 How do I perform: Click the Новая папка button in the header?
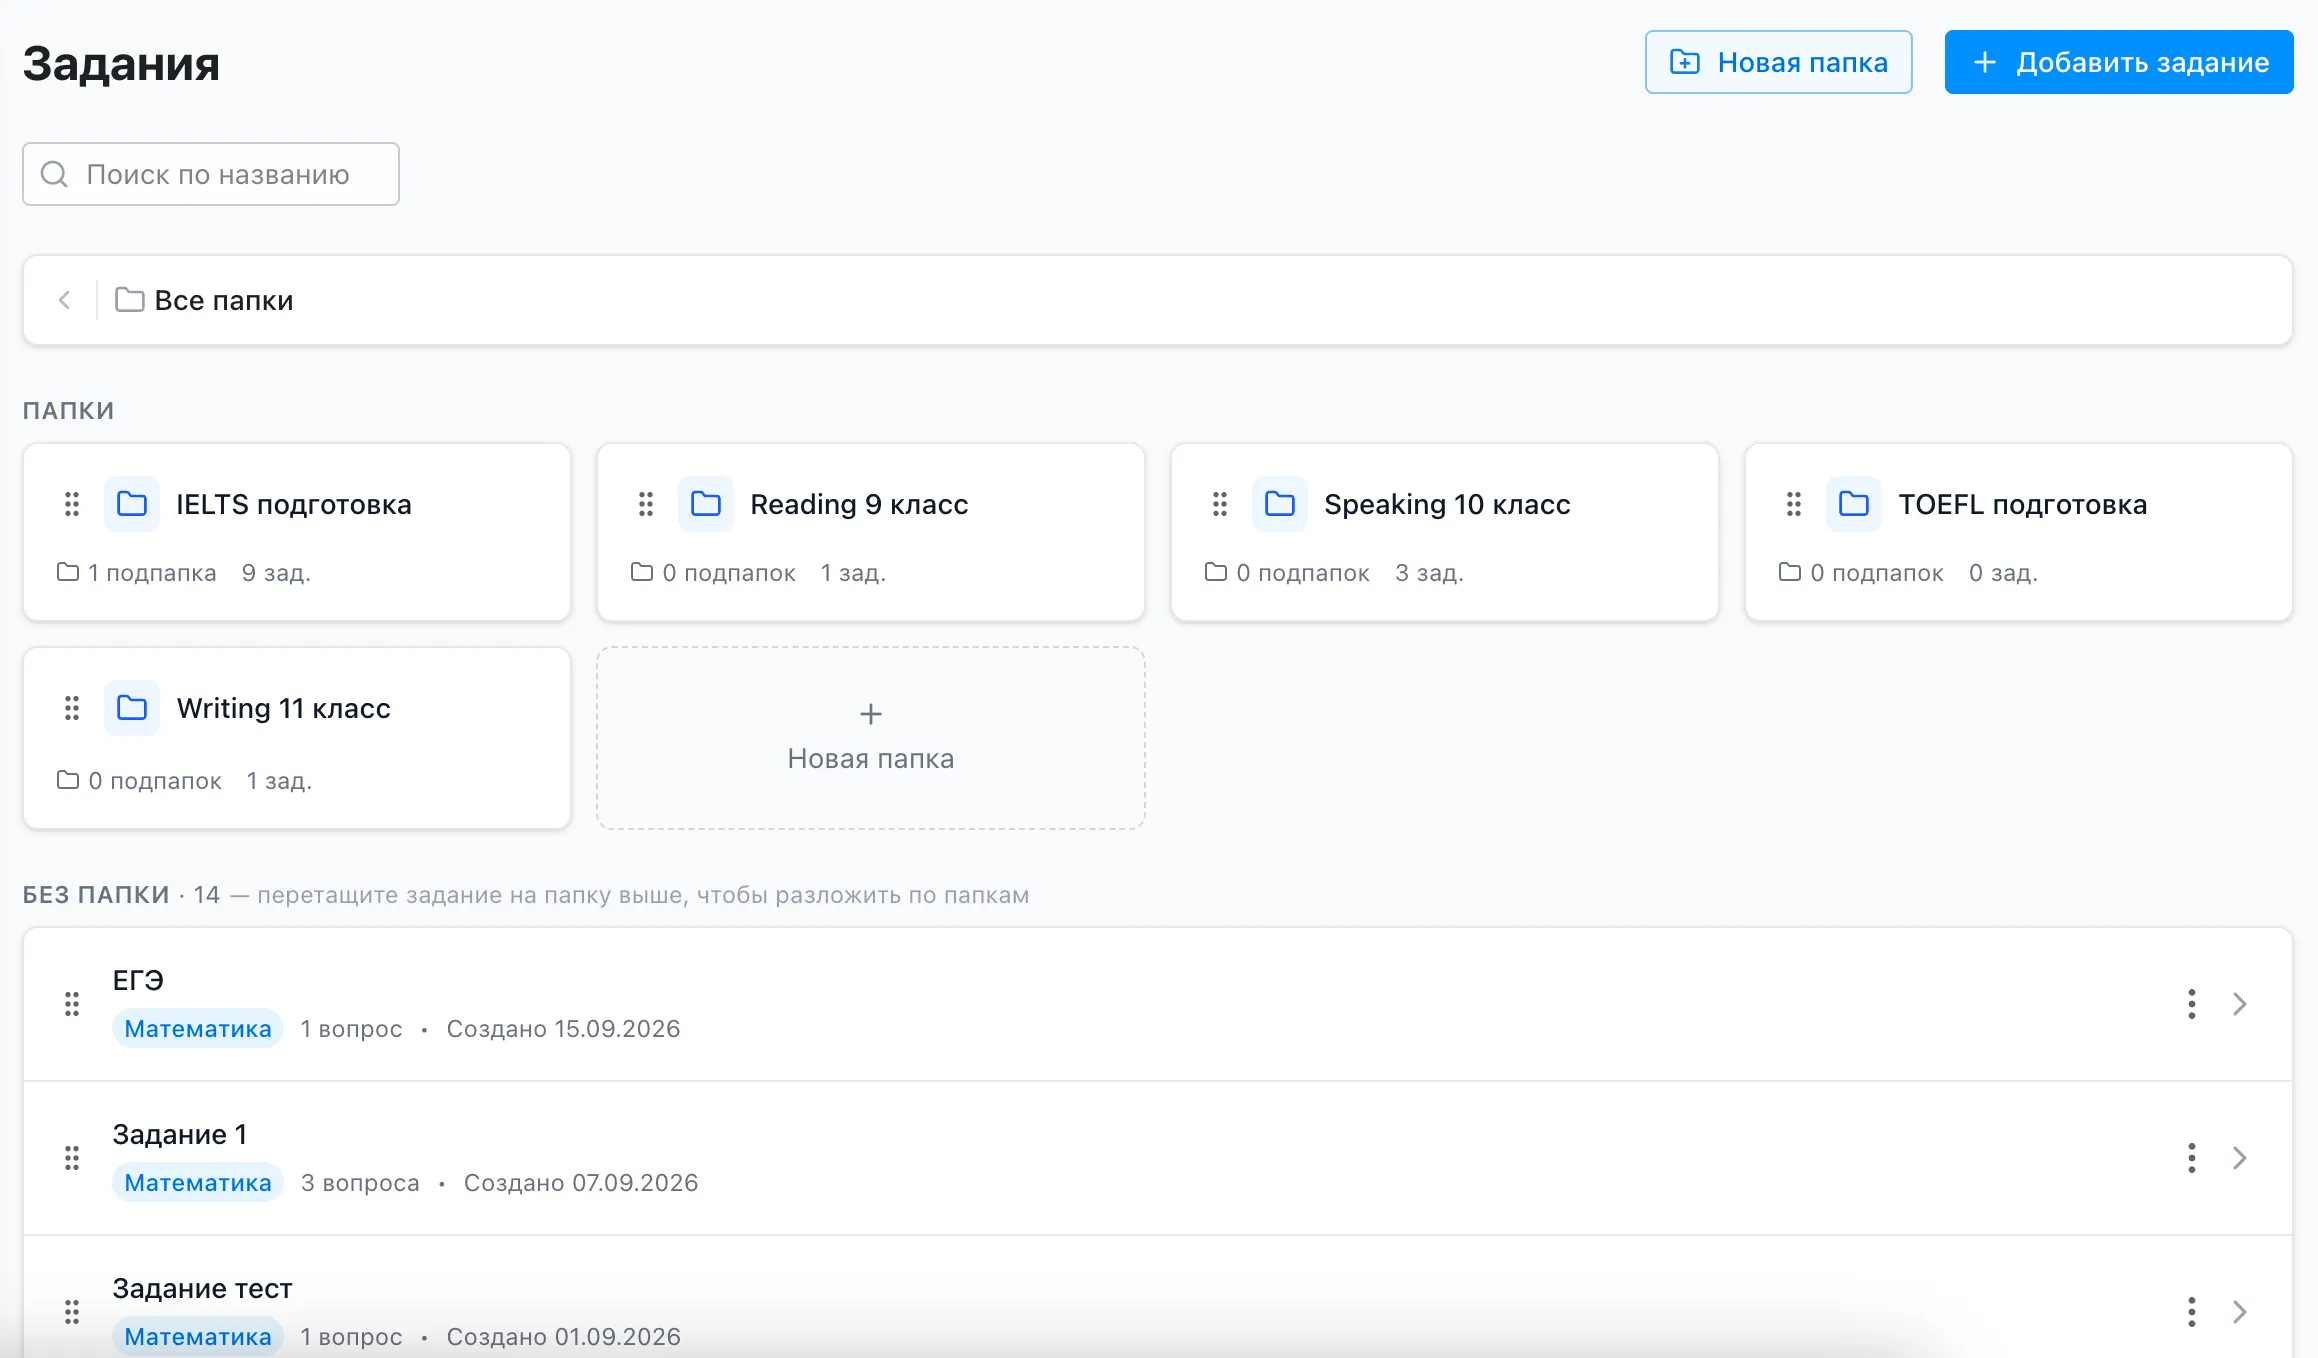pos(1779,62)
